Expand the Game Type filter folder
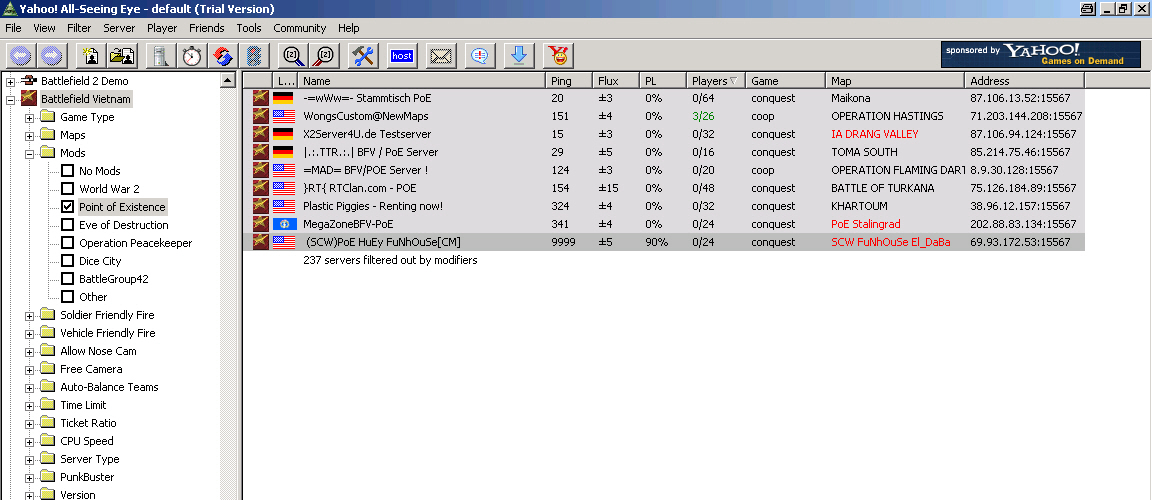 pyautogui.click(x=29, y=117)
